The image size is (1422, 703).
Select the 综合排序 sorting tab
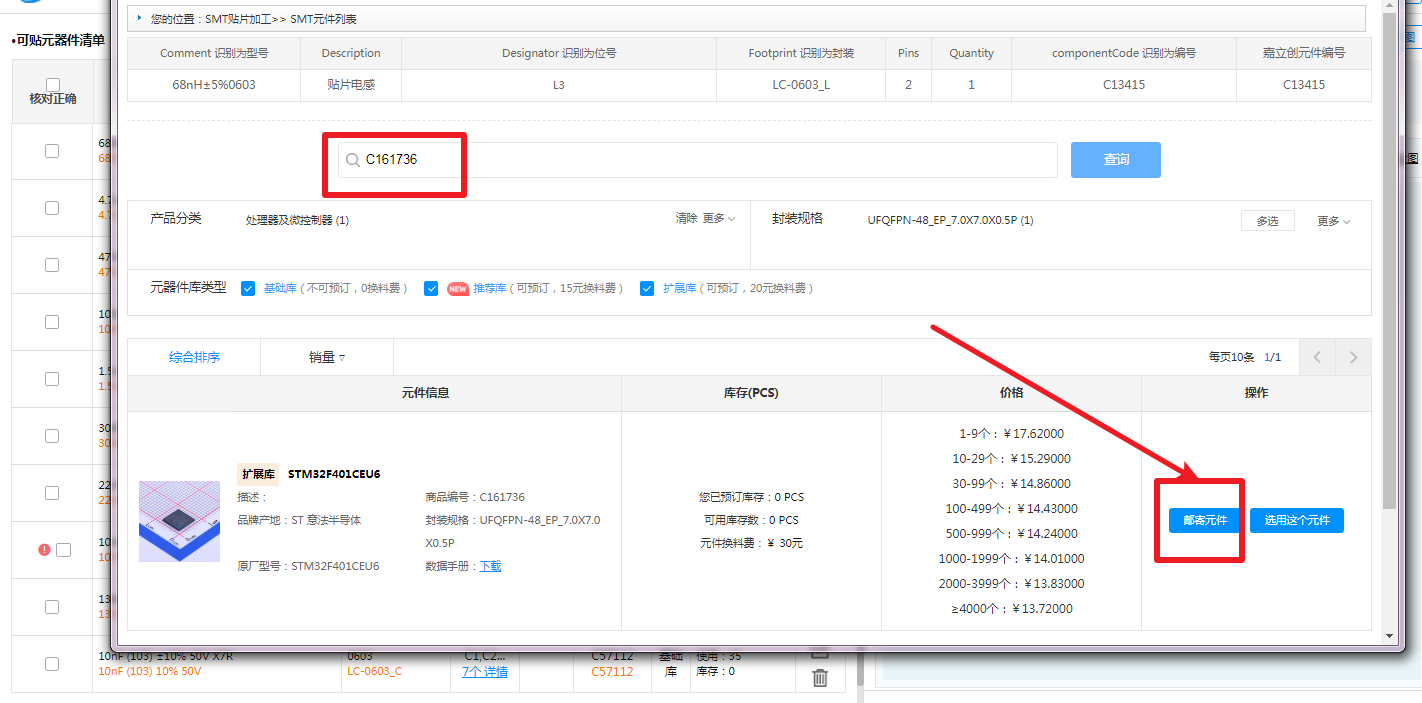coord(194,357)
